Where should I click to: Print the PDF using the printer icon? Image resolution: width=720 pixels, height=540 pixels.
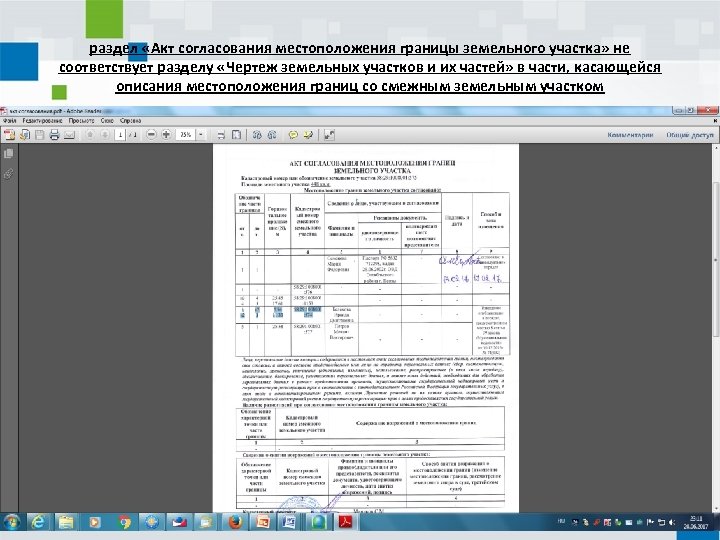(54, 135)
